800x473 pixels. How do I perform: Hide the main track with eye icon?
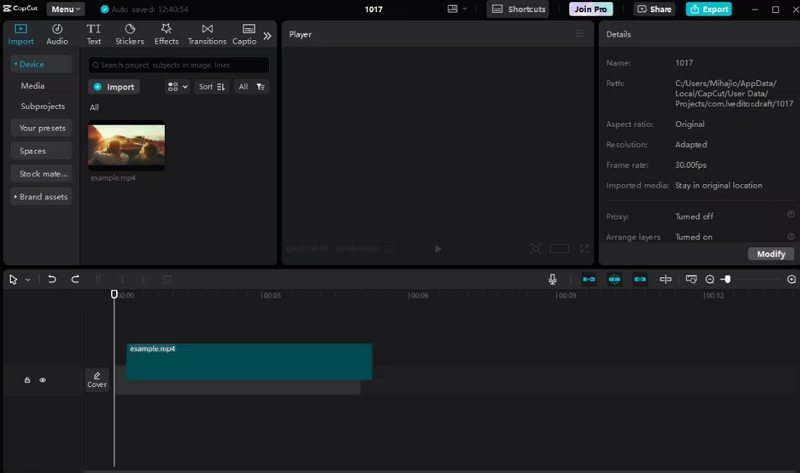point(43,380)
